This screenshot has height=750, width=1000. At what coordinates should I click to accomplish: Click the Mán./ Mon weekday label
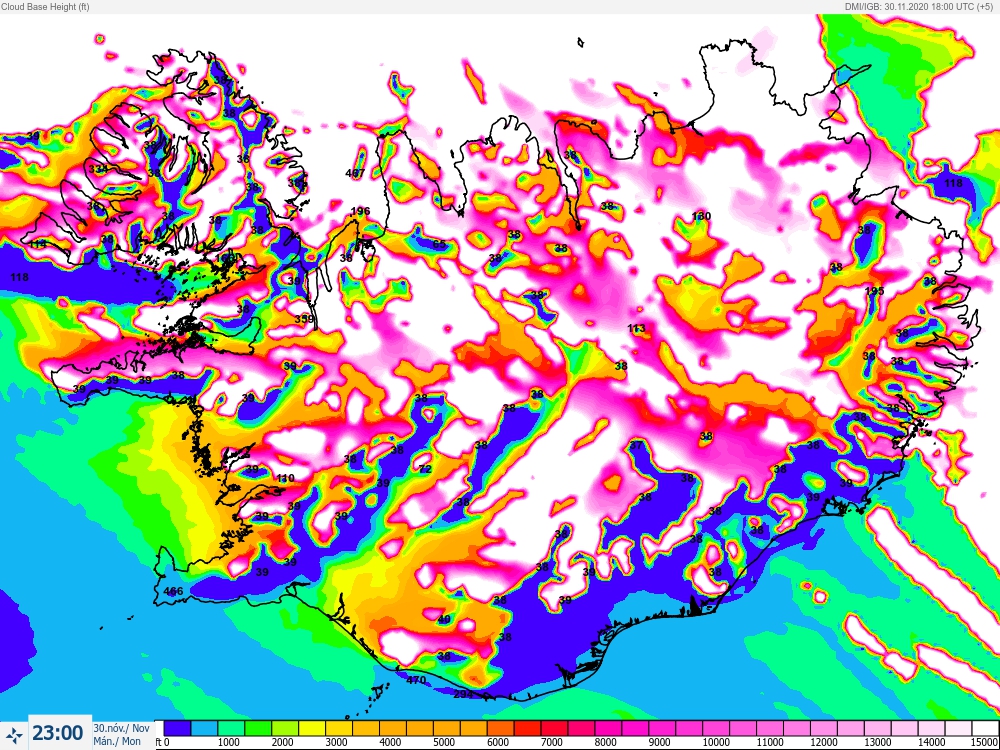117,741
